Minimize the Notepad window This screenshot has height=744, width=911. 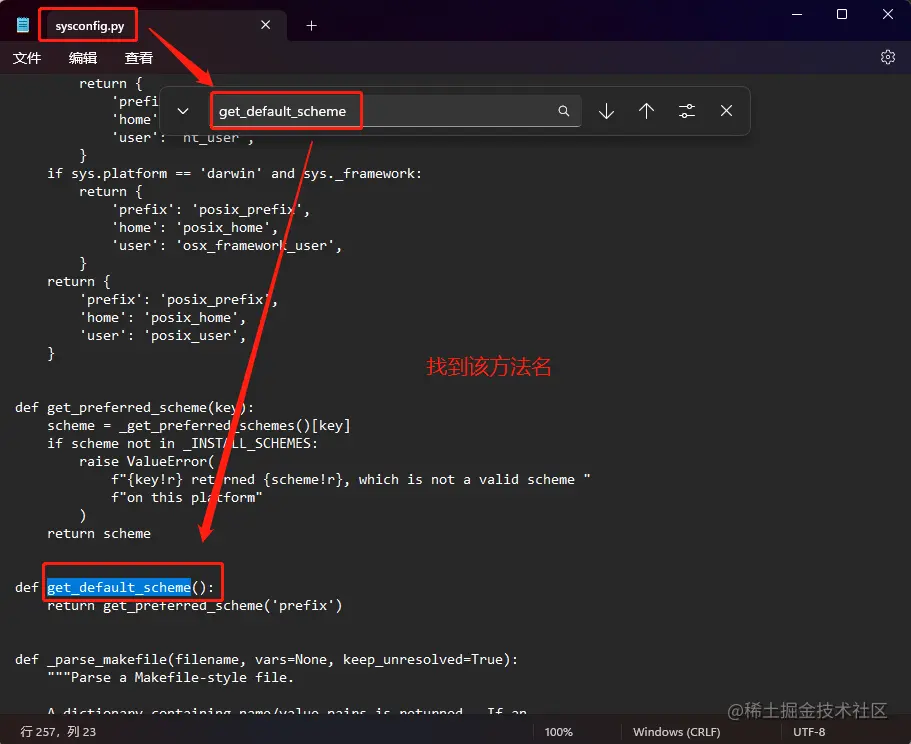tap(797, 14)
